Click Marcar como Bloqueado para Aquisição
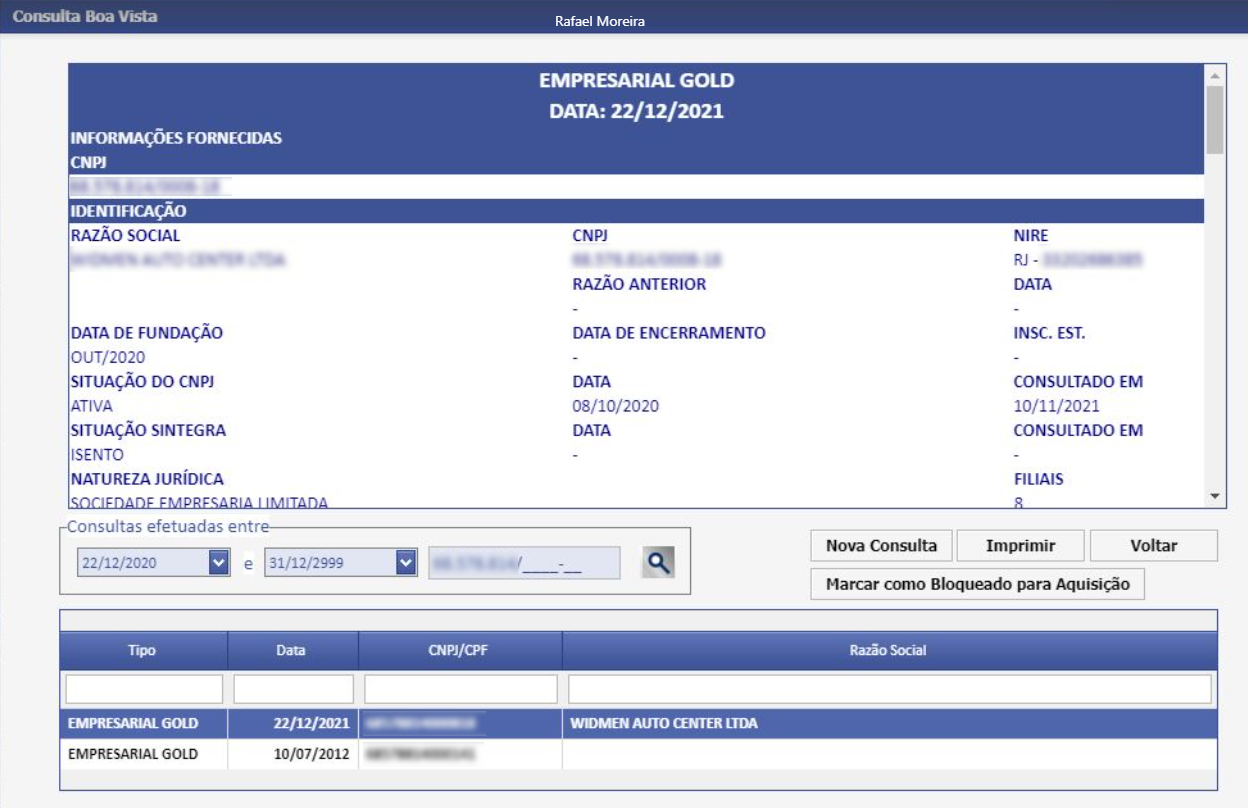 pos(977,584)
